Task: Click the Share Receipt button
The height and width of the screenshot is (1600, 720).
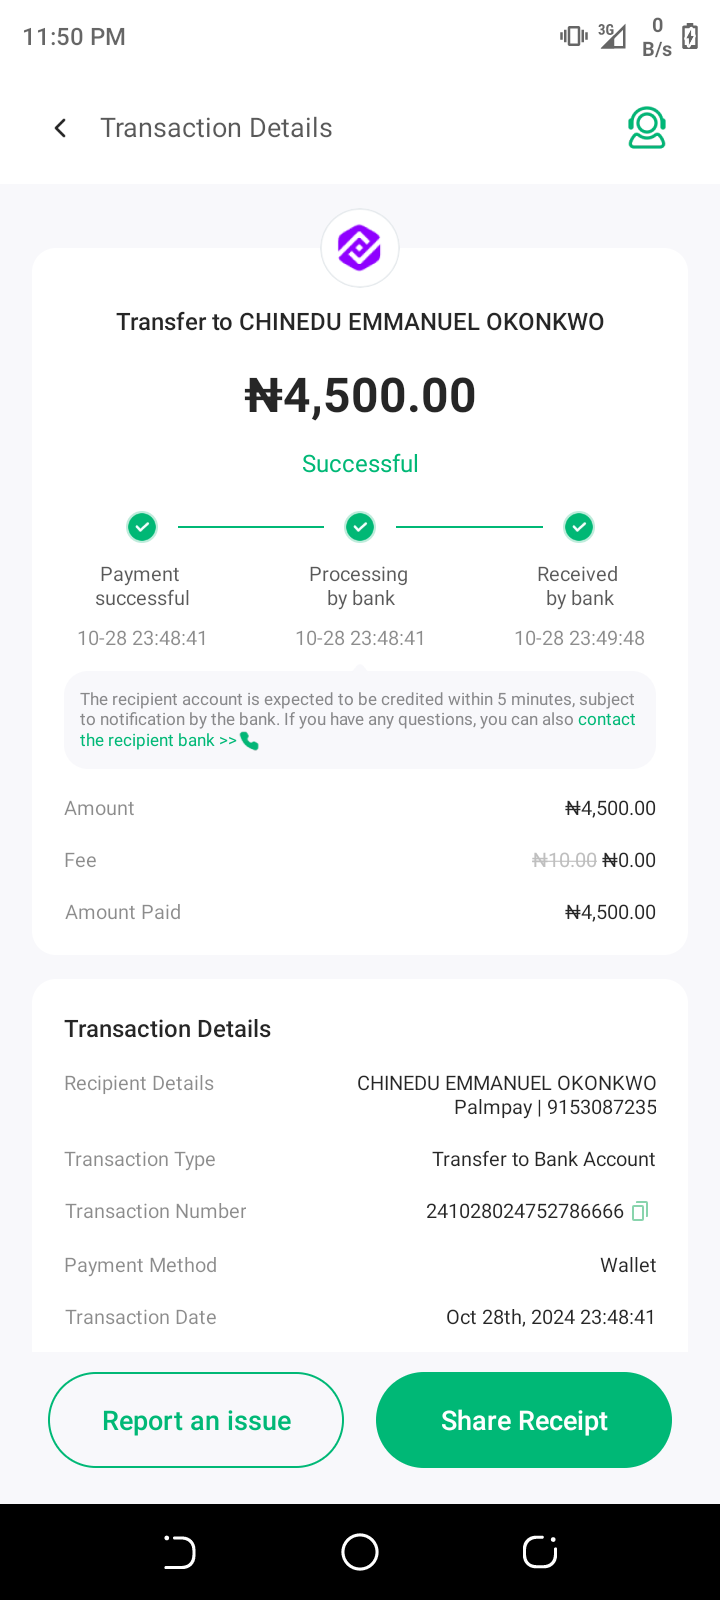Action: (524, 1420)
